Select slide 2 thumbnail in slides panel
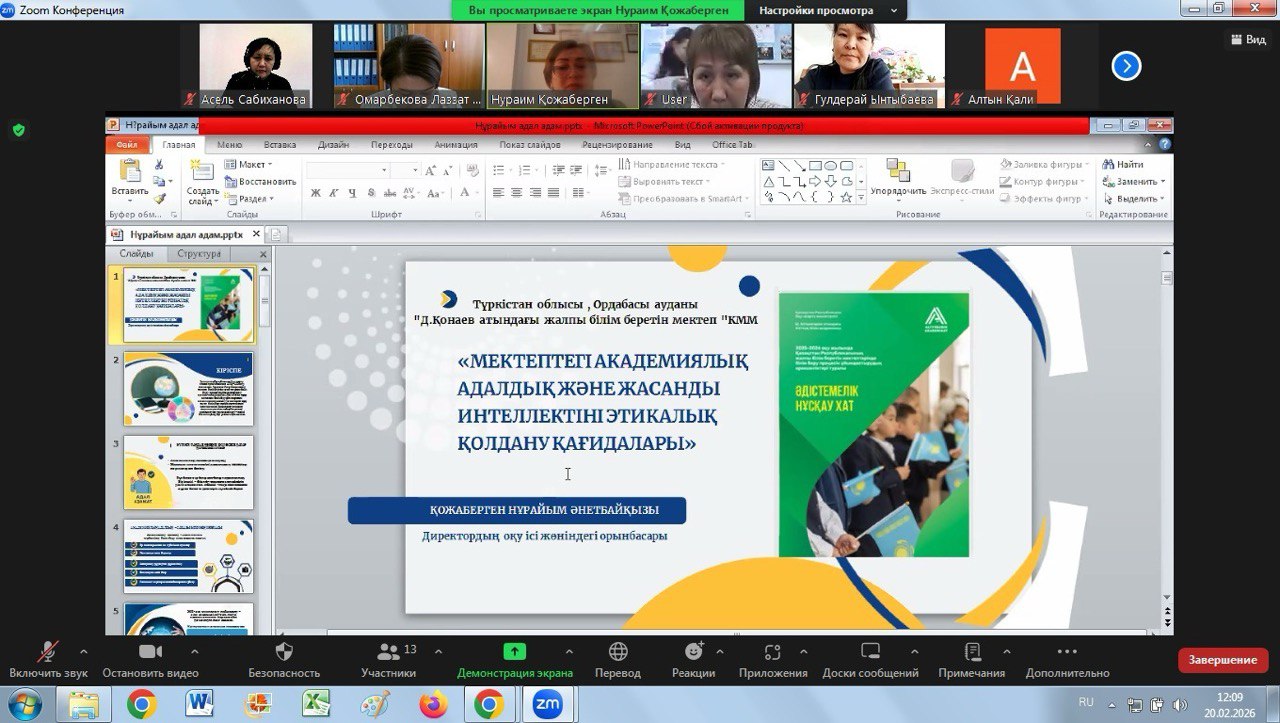1280x723 pixels. pyautogui.click(x=188, y=389)
